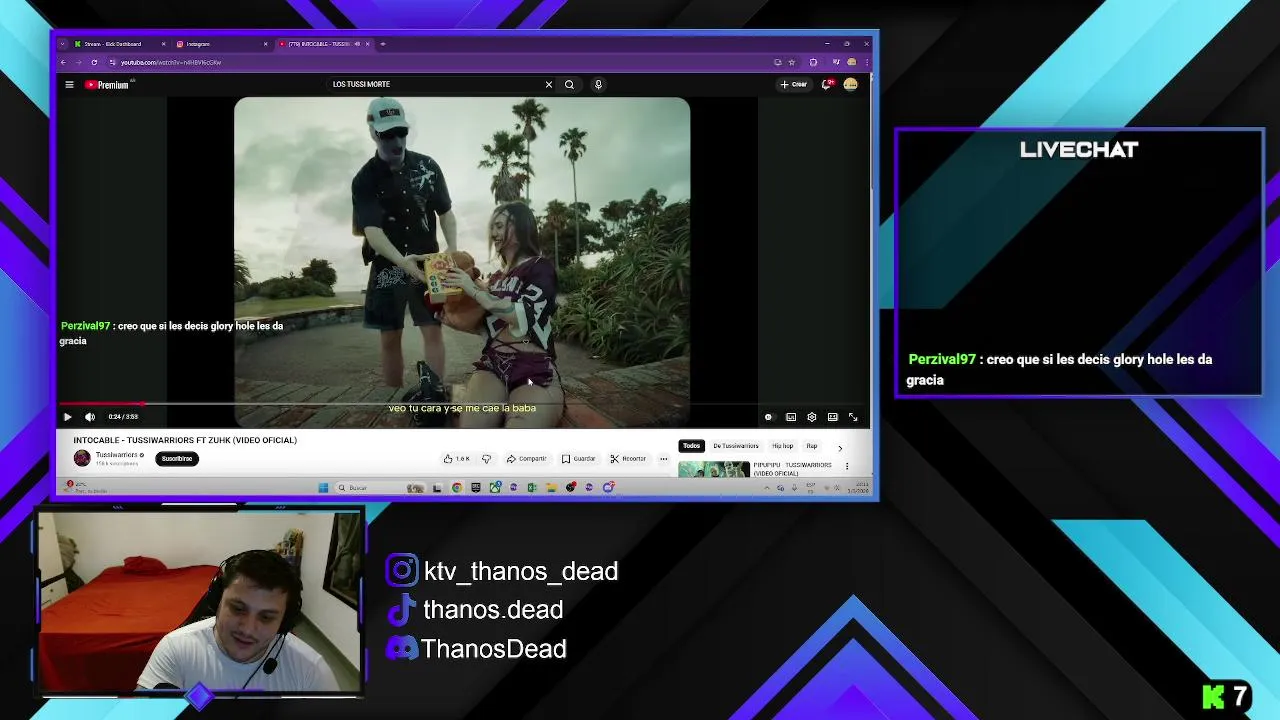The width and height of the screenshot is (1280, 720).
Task: Go to YouTube Premium home logo
Action: point(107,85)
